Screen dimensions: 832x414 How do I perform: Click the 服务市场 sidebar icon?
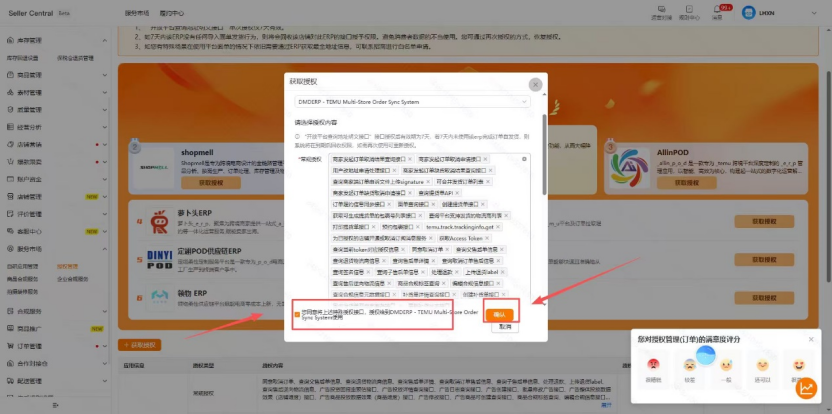[x=10, y=248]
